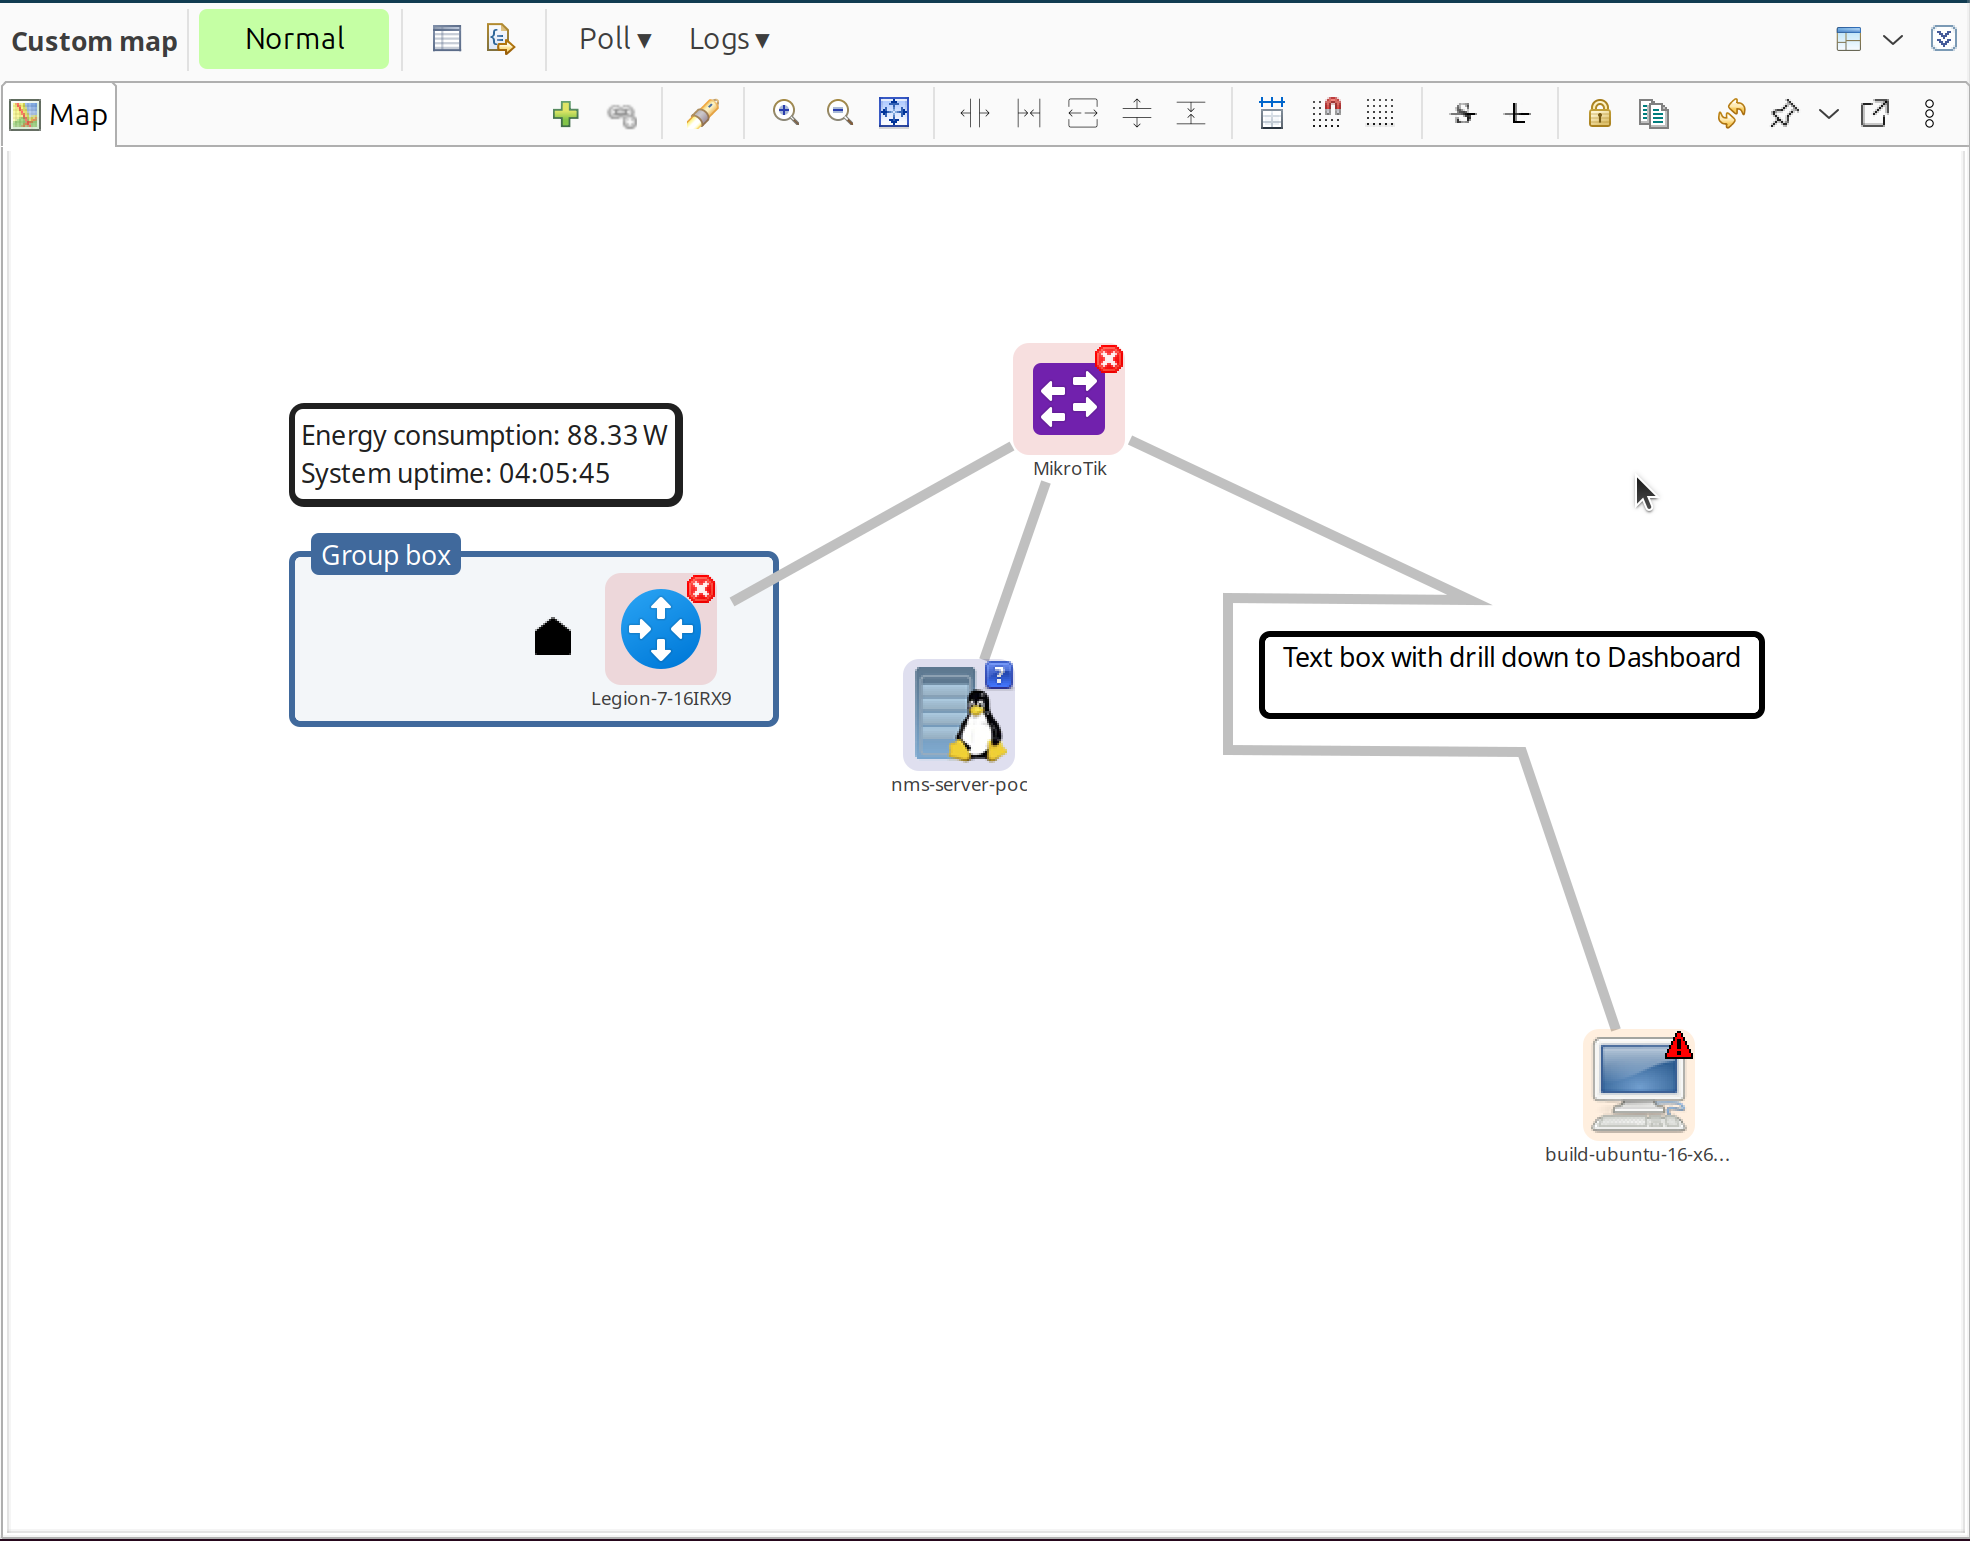Open the three-dot overflow menu

tap(1929, 114)
